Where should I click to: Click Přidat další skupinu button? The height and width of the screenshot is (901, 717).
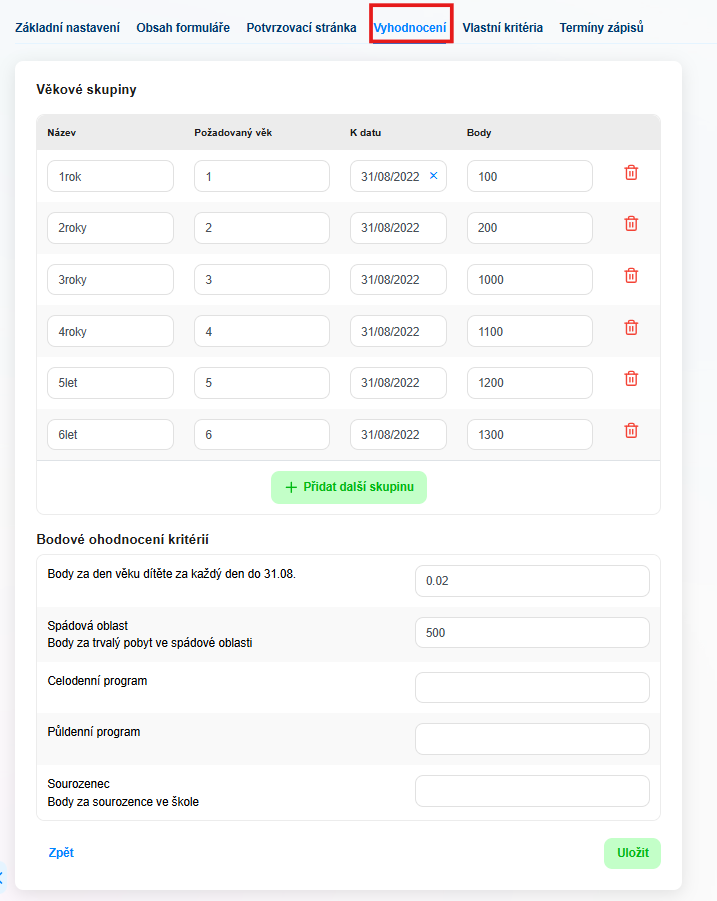348,487
